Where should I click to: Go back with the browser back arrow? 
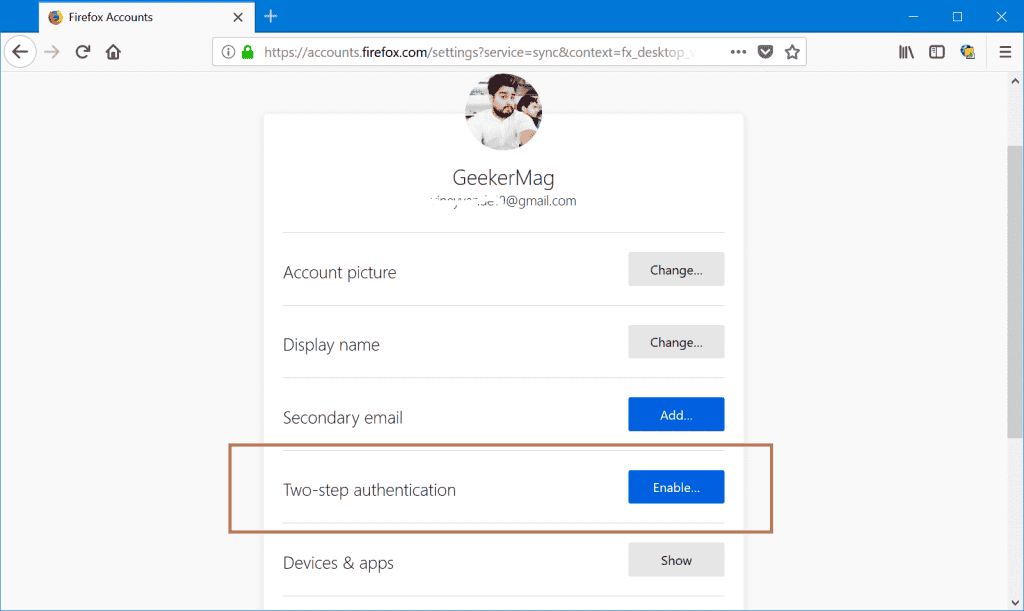(20, 52)
